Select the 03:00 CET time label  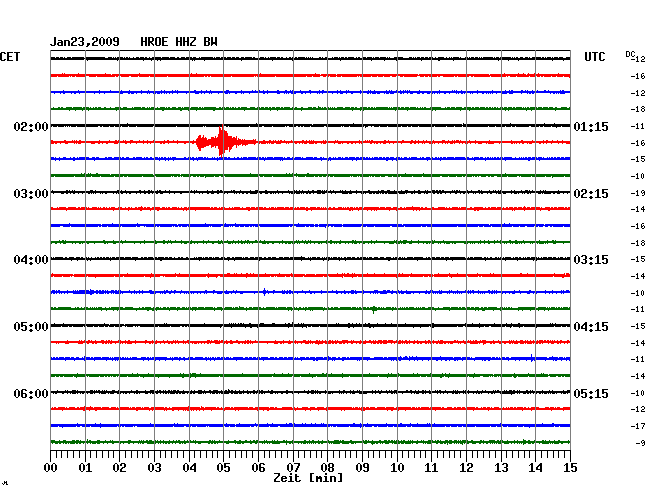[x=31, y=194]
